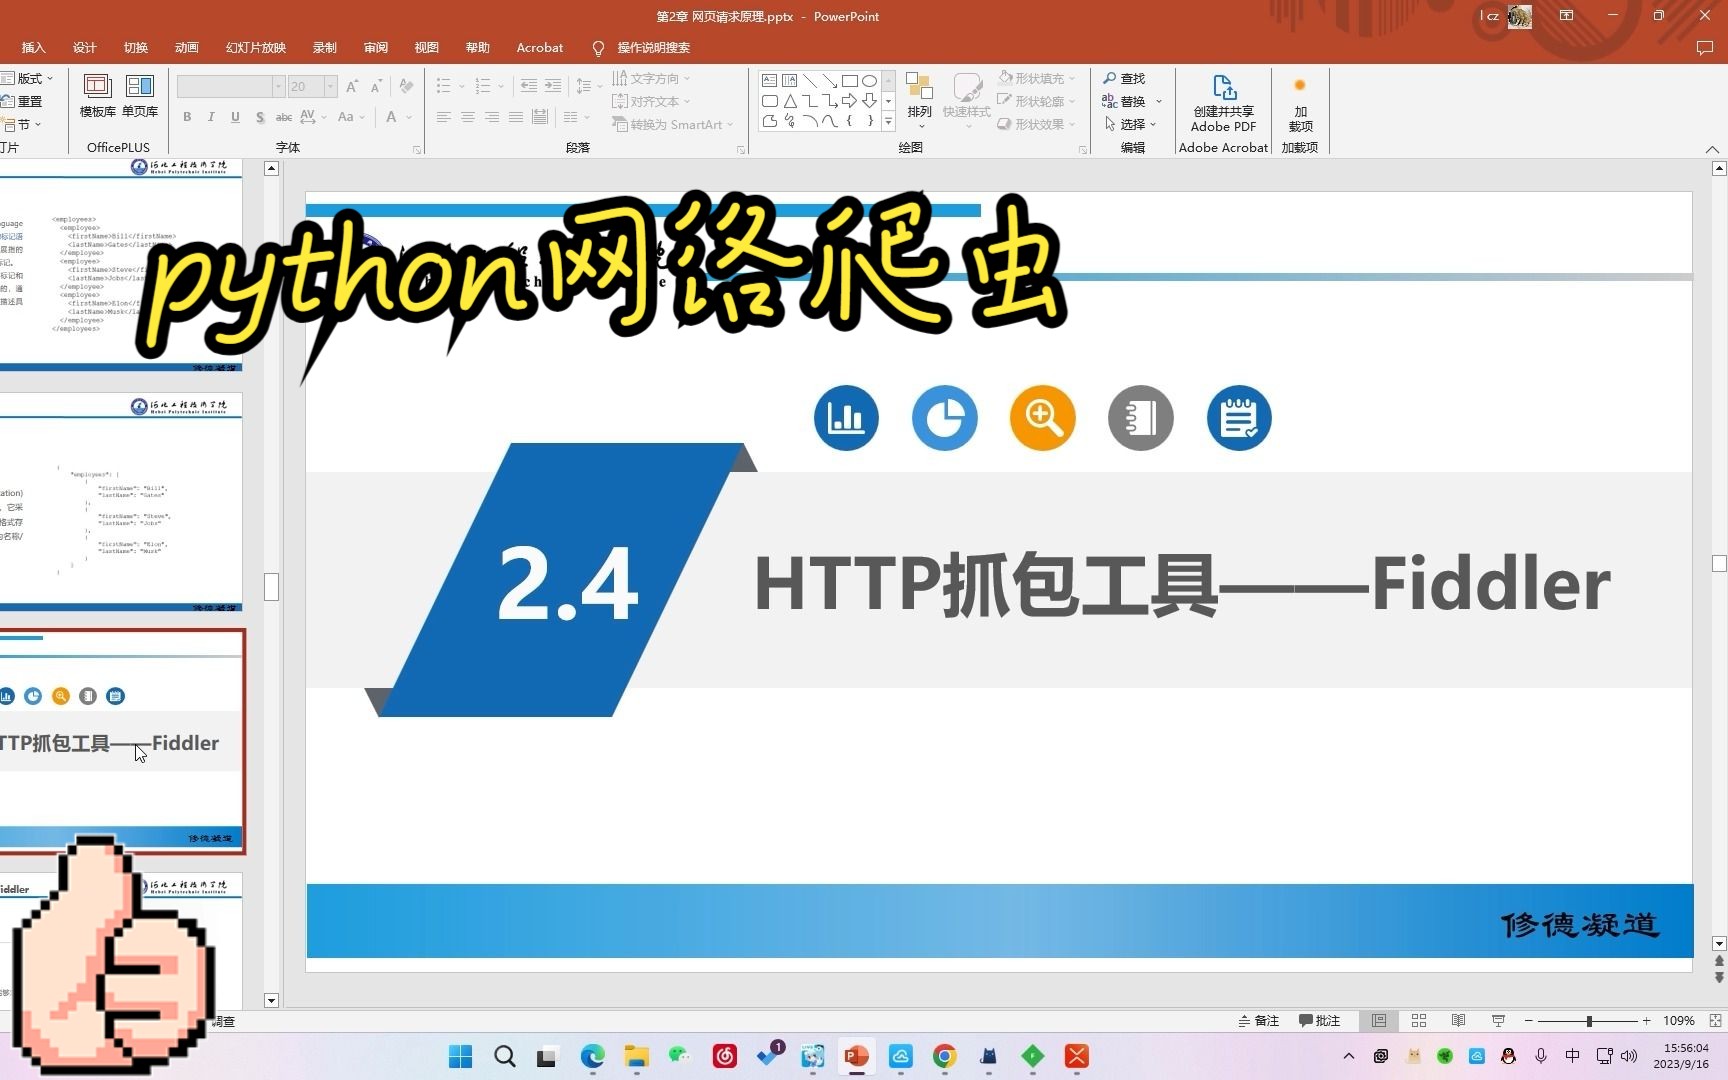Image resolution: width=1728 pixels, height=1080 pixels.
Task: Click 转换为 SmartArt button
Action: pos(673,124)
